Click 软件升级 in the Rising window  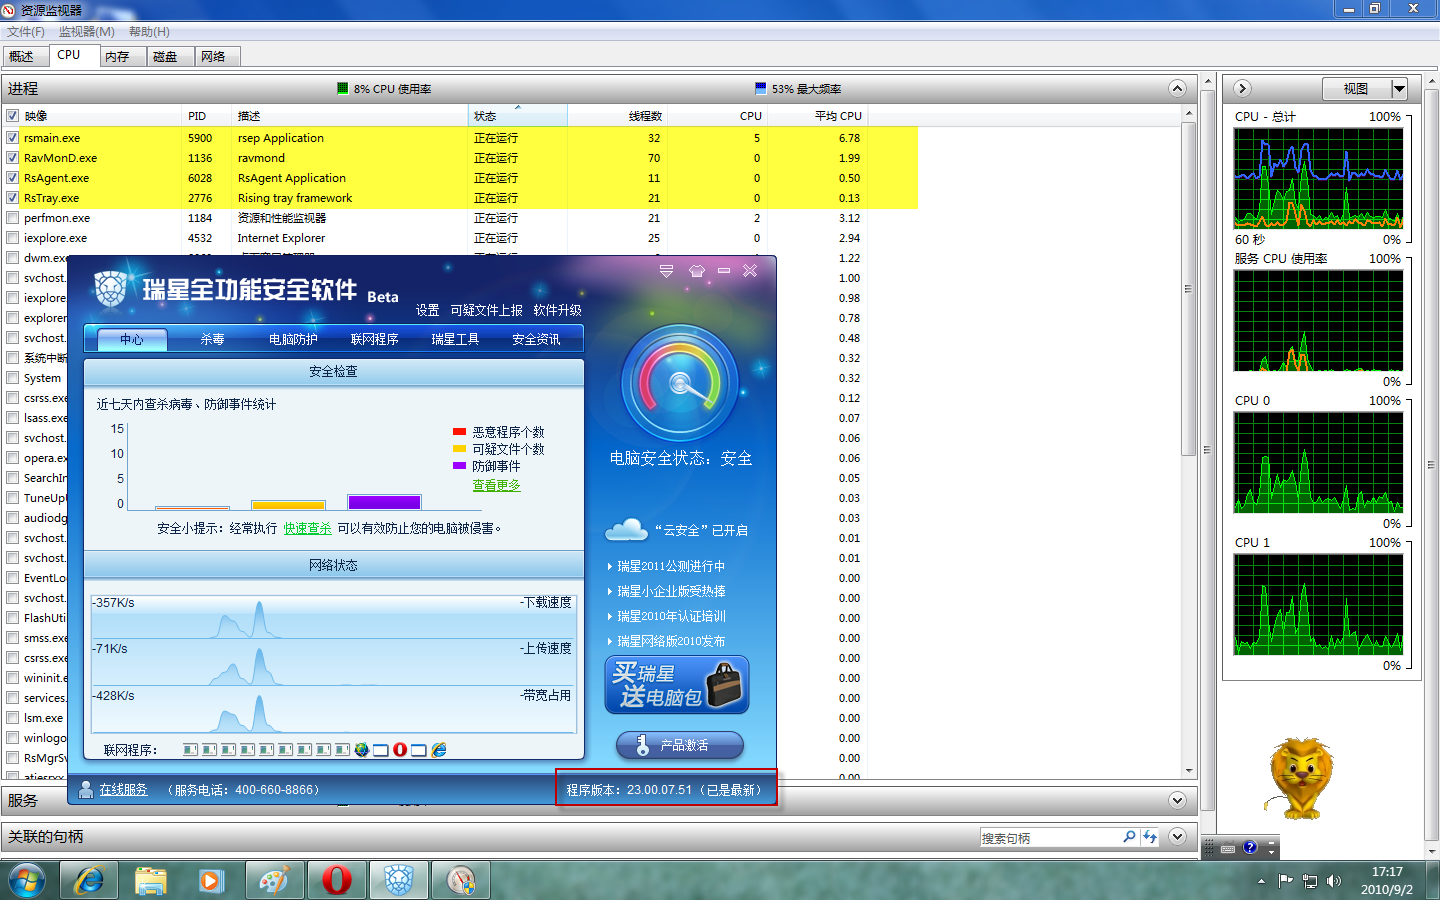[x=558, y=310]
